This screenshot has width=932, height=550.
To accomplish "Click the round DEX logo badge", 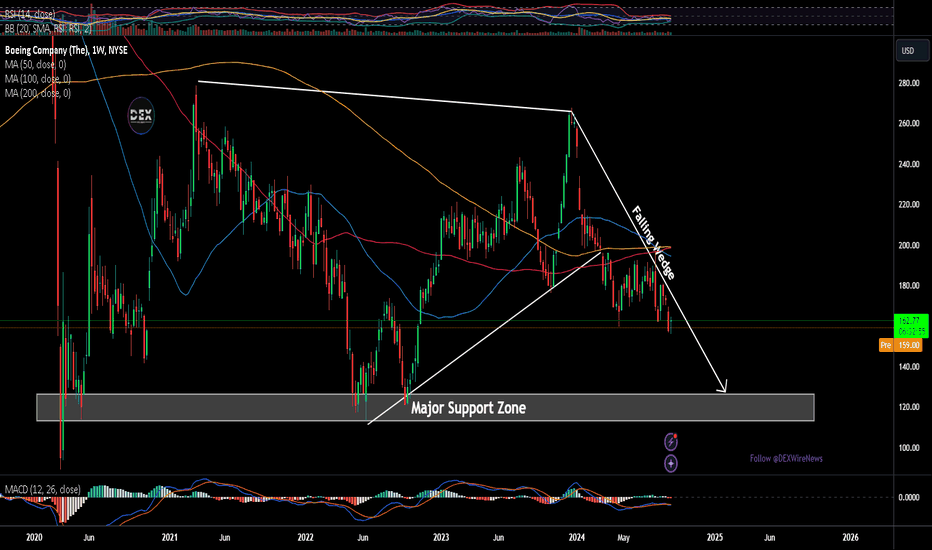I will point(141,115).
